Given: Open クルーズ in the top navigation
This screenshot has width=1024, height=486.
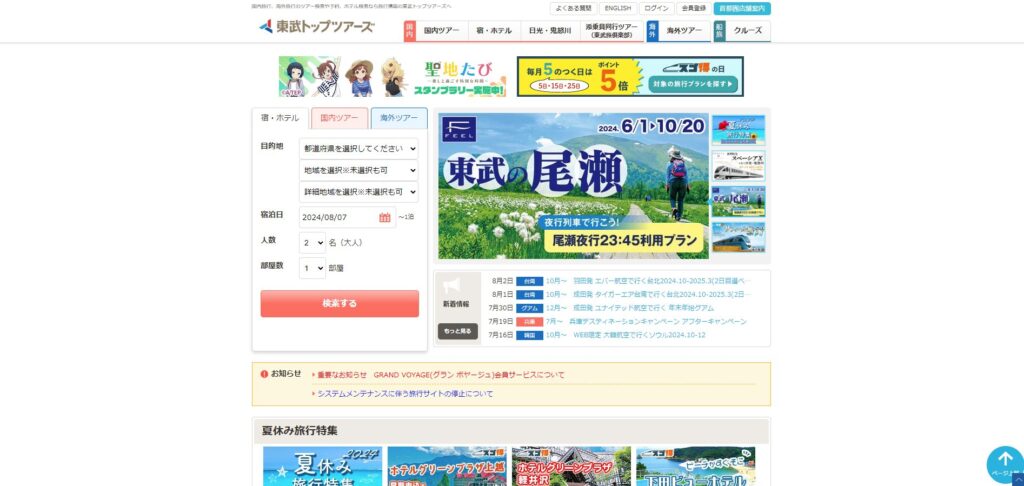Looking at the screenshot, I should click(x=747, y=31).
